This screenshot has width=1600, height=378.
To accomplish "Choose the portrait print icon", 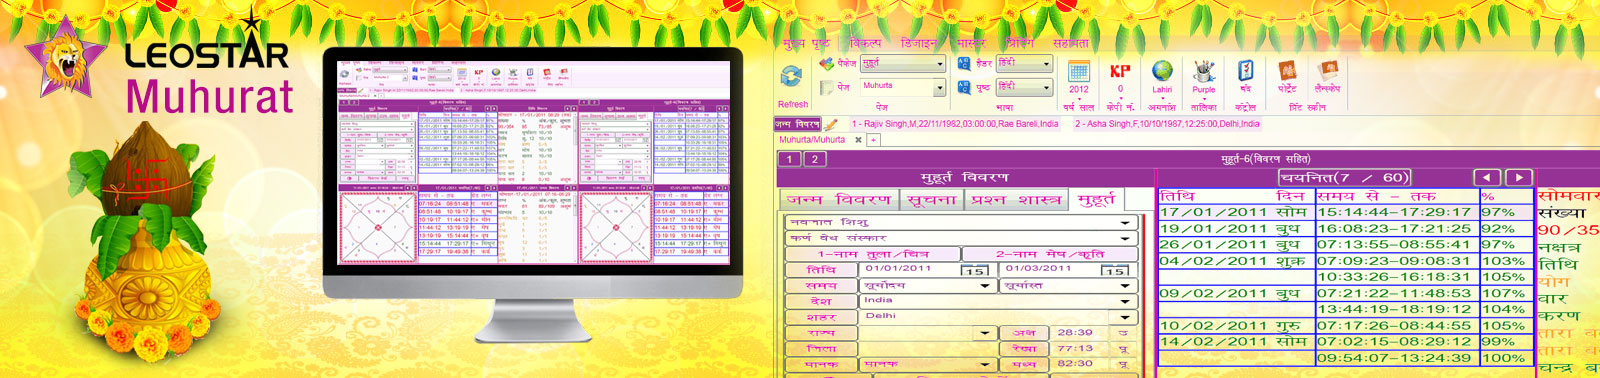I will pyautogui.click(x=1287, y=71).
